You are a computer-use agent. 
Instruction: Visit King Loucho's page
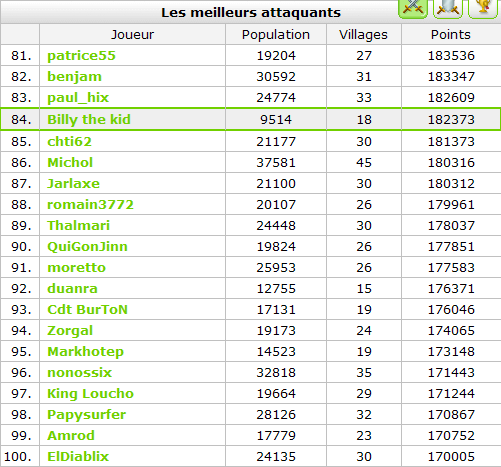[90, 394]
